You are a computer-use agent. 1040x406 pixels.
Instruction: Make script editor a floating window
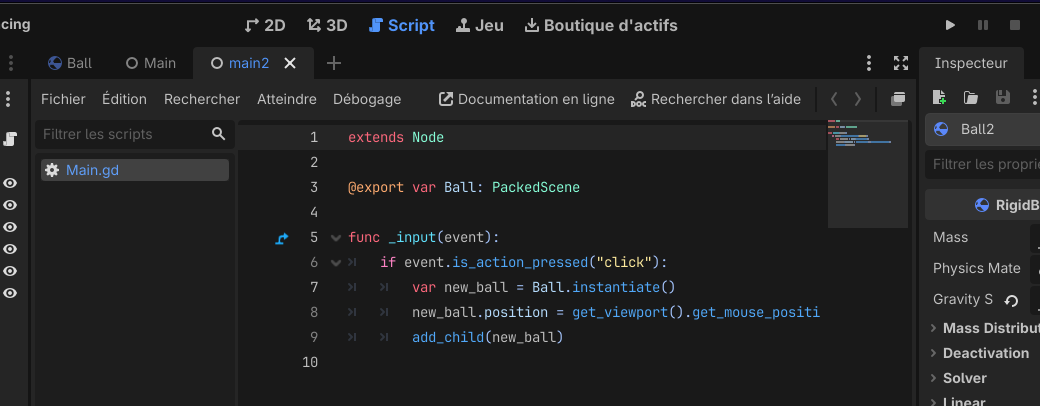897,99
